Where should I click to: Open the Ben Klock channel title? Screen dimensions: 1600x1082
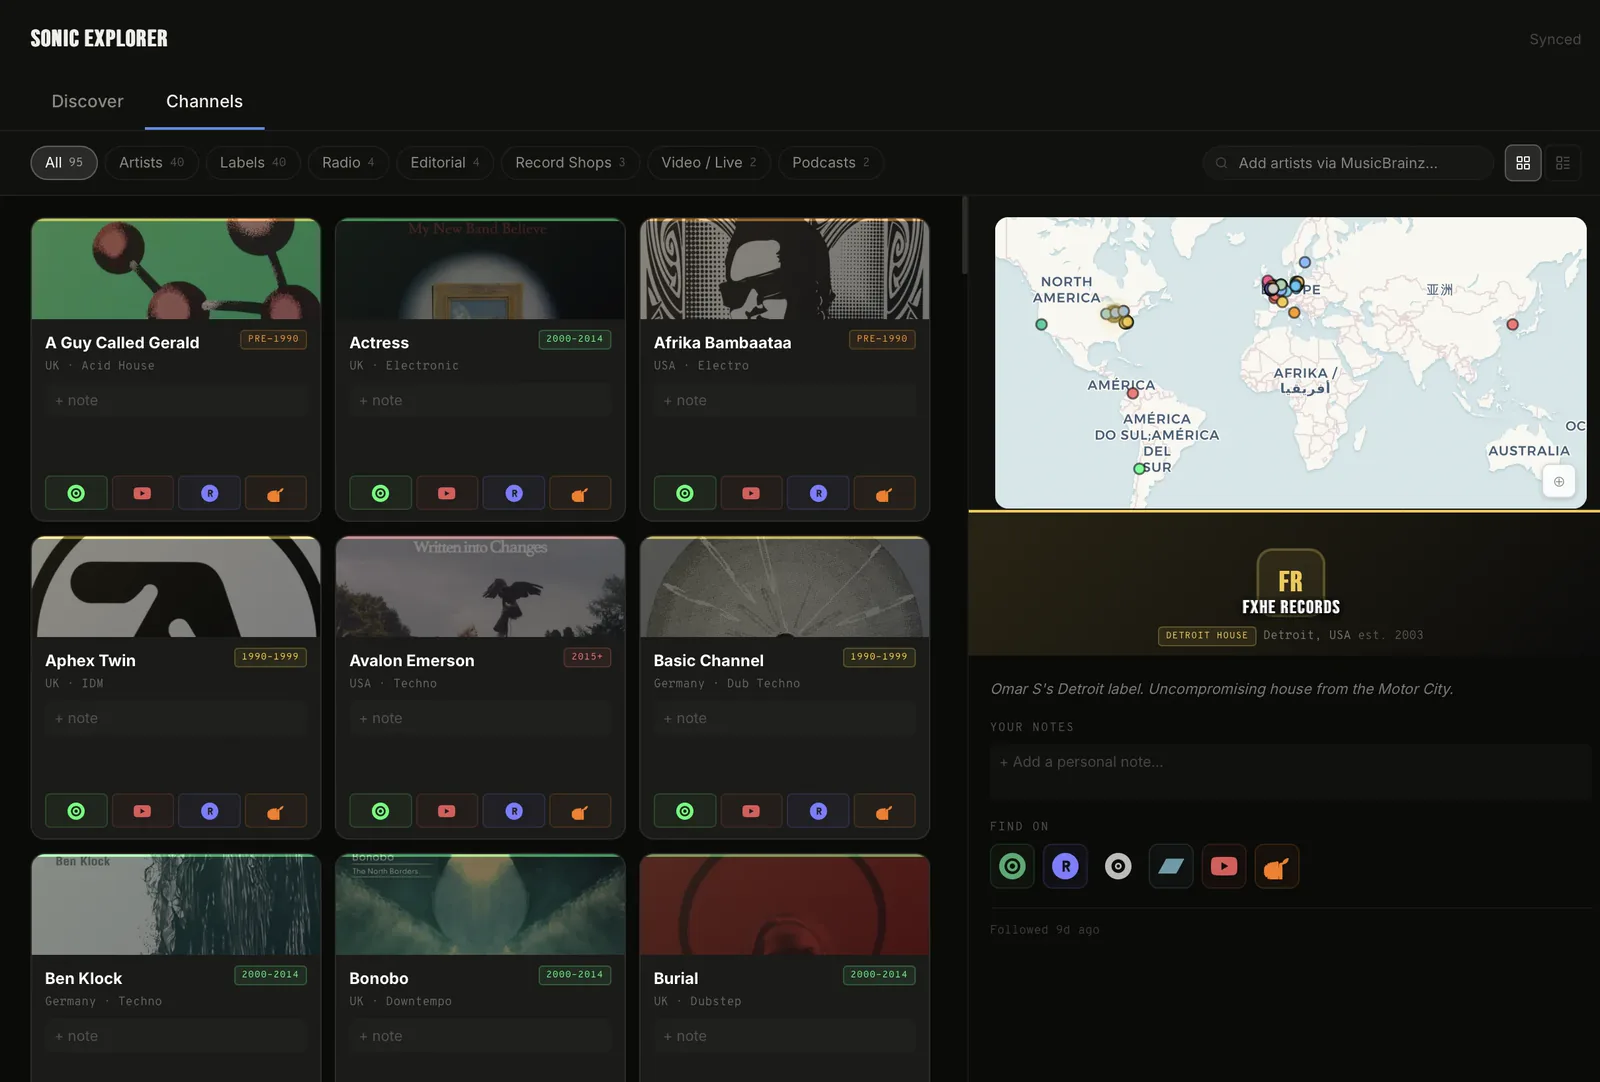coord(84,978)
